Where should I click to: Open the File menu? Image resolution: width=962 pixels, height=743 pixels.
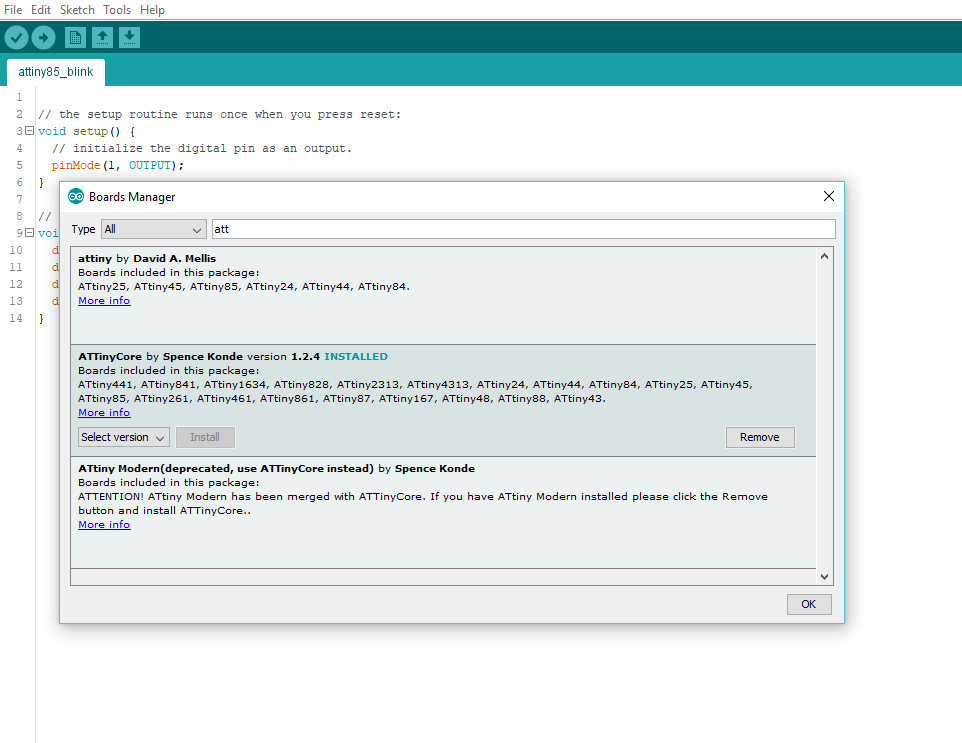coord(13,10)
